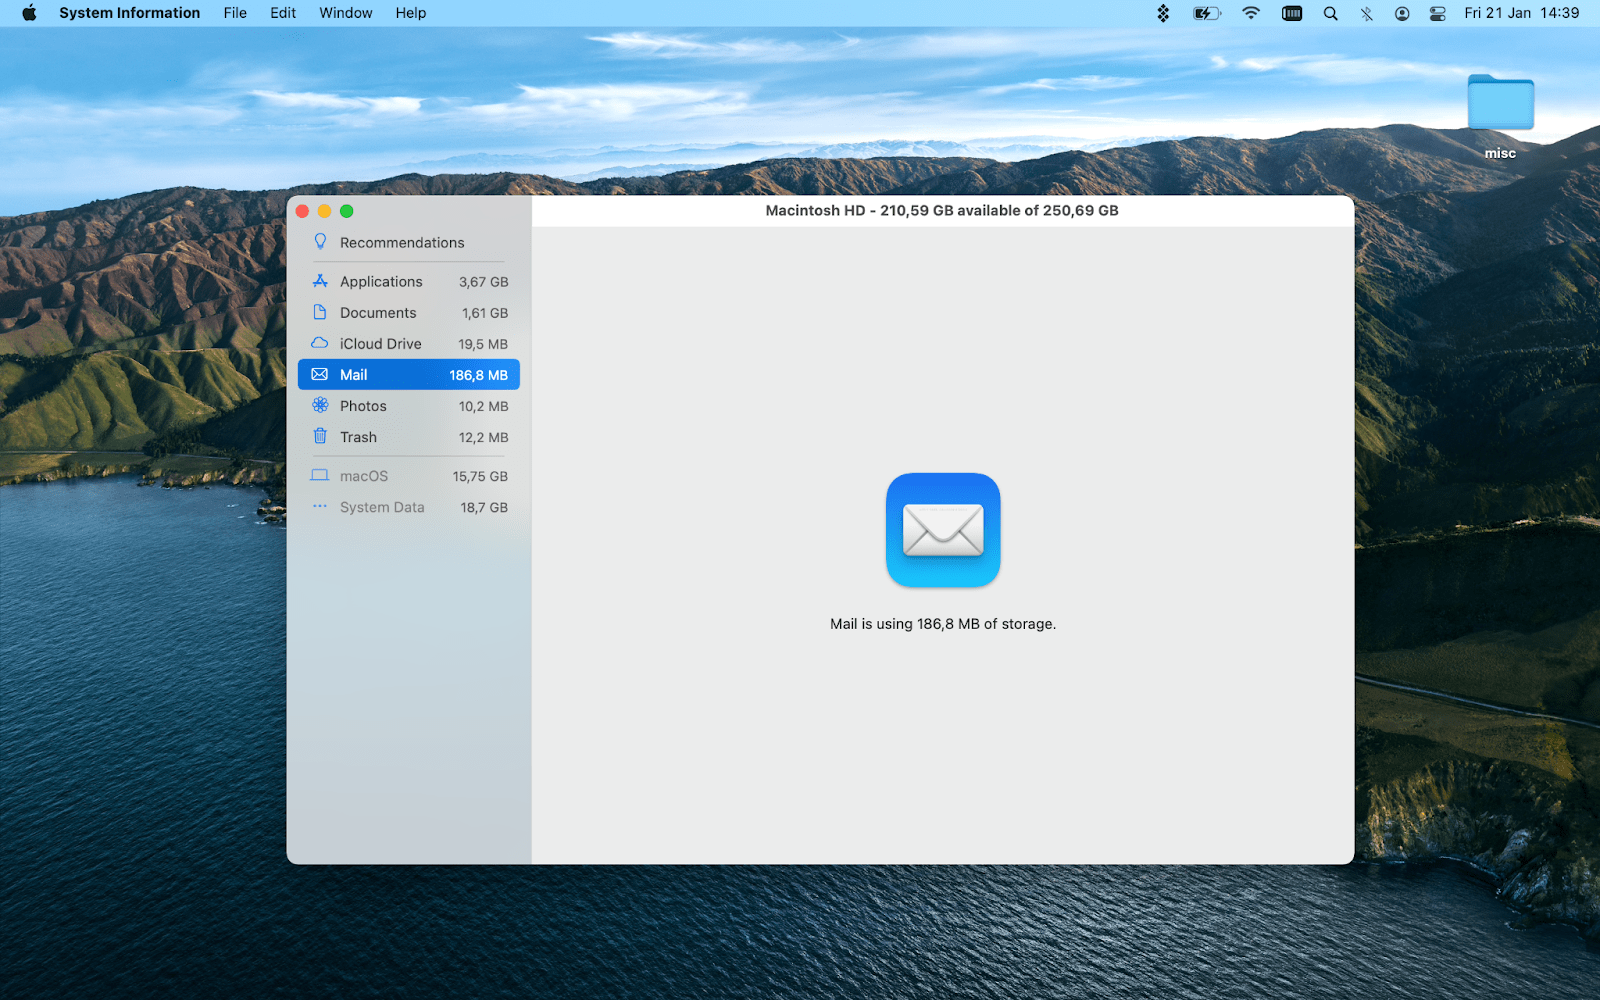The height and width of the screenshot is (1000, 1600).
Task: Click the memory monitor menu bar icon
Action: [x=1292, y=13]
